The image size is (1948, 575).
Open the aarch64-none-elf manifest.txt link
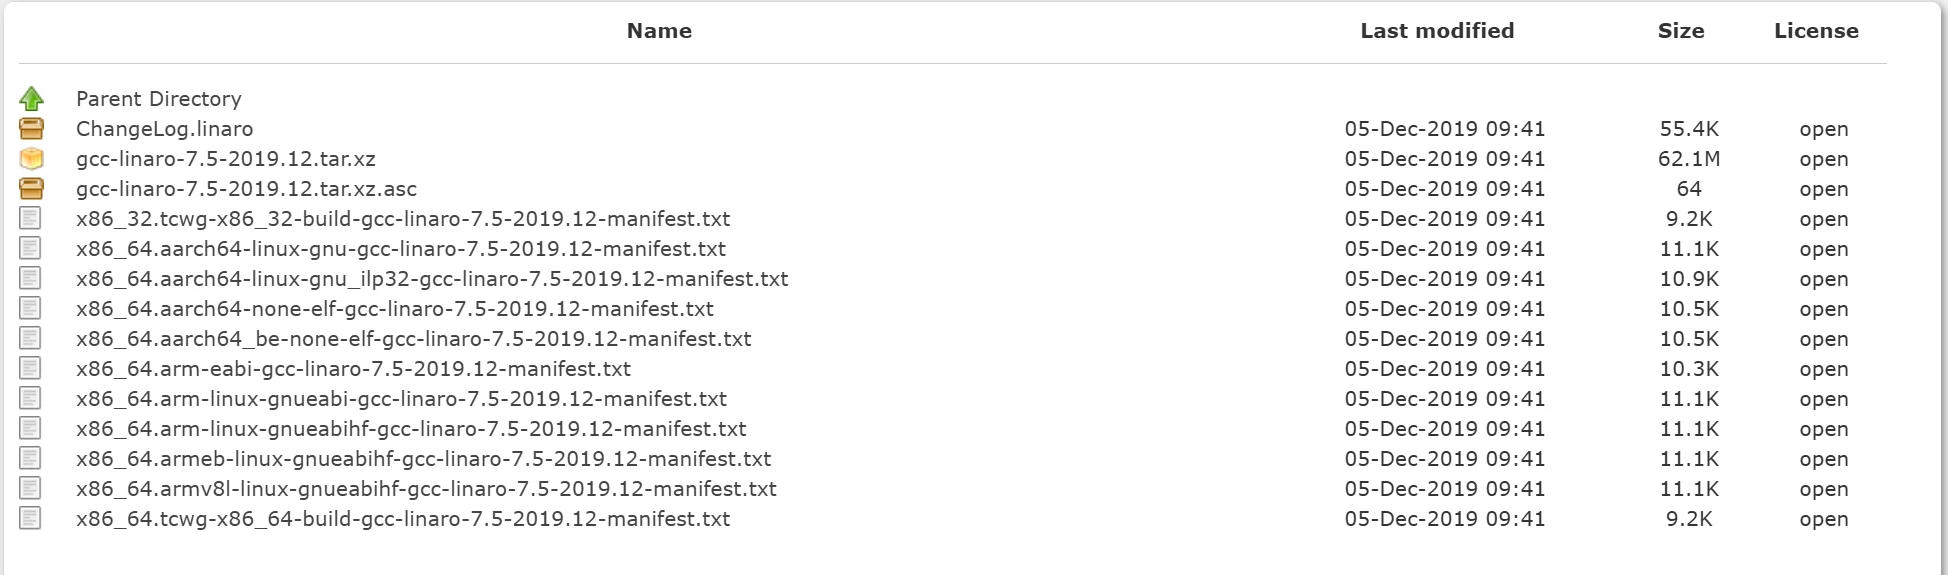394,309
